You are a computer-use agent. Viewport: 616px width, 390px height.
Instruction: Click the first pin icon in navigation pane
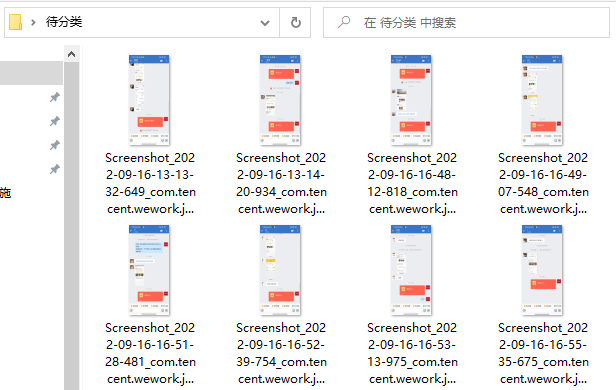click(x=55, y=97)
